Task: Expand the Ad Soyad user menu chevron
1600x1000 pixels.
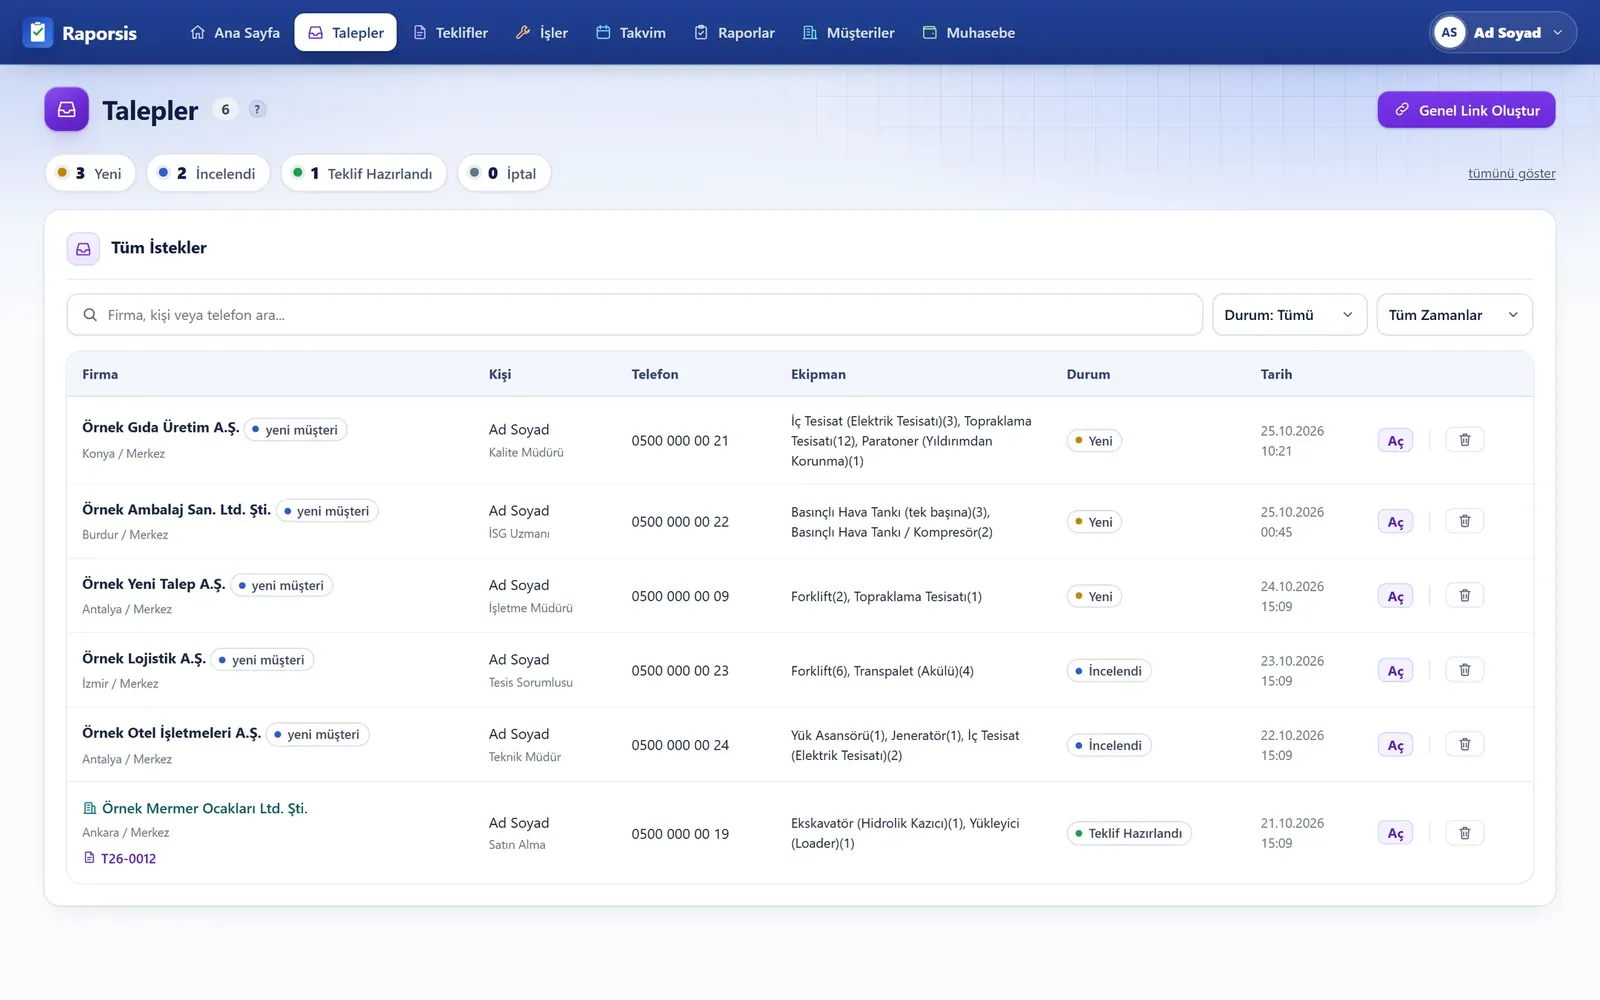Action: (x=1557, y=33)
